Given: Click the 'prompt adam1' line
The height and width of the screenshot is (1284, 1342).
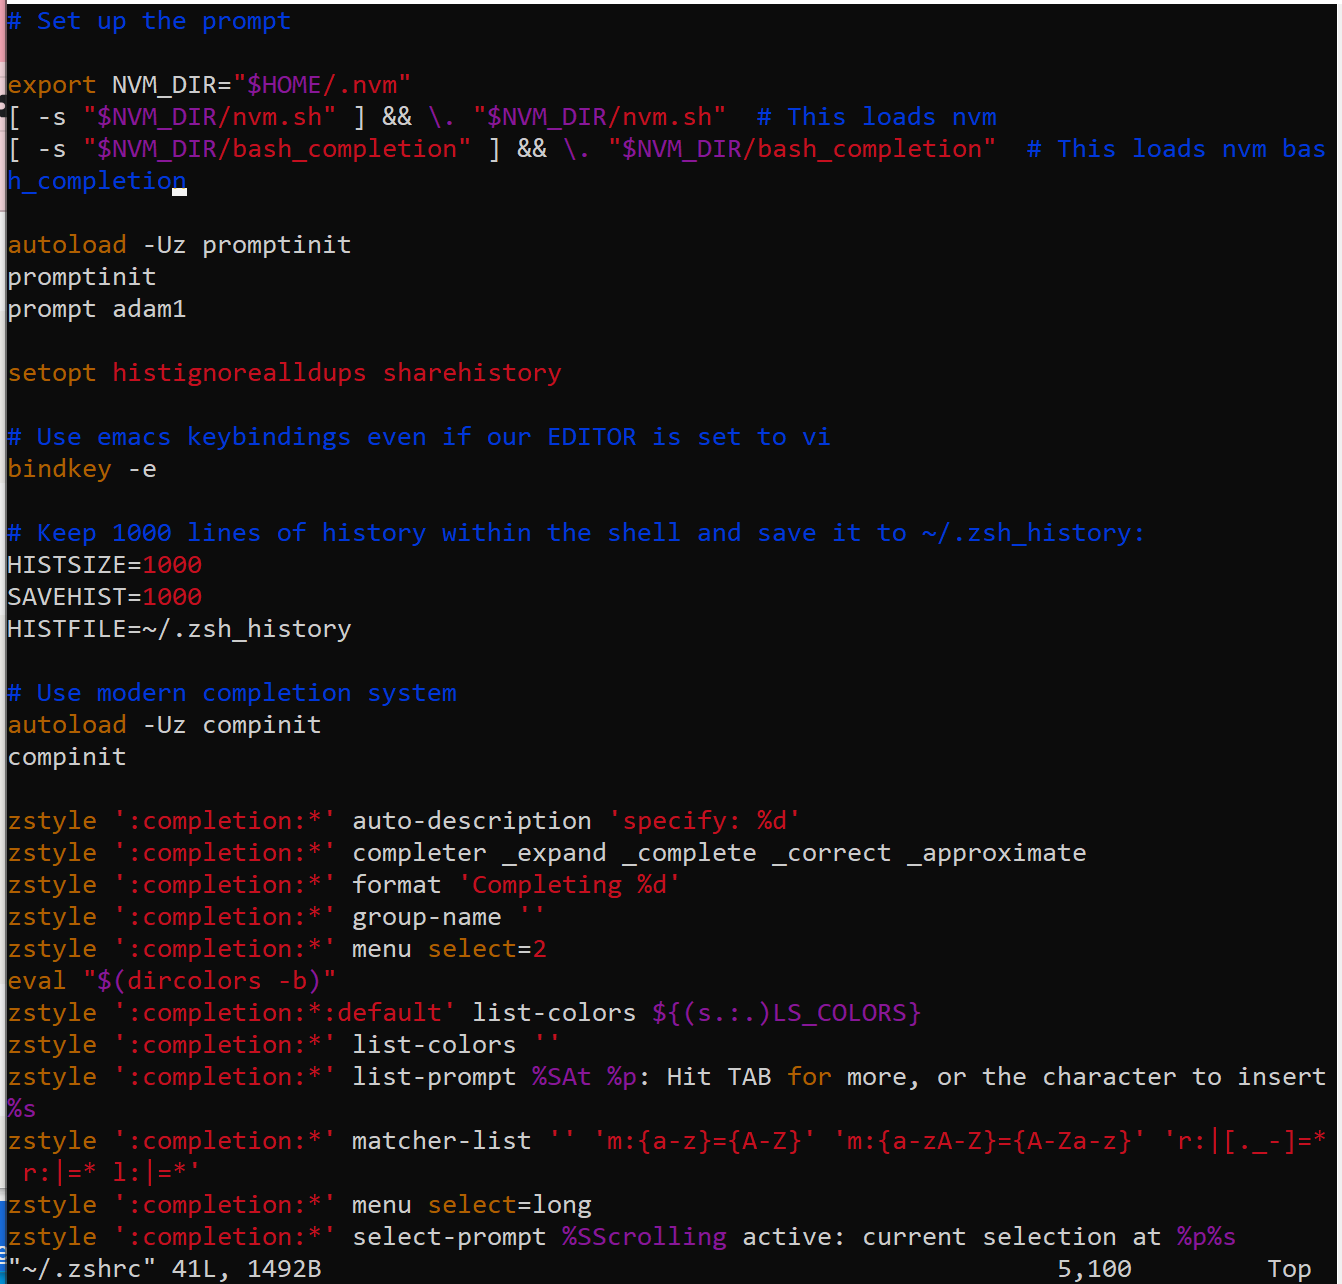Looking at the screenshot, I should 97,309.
